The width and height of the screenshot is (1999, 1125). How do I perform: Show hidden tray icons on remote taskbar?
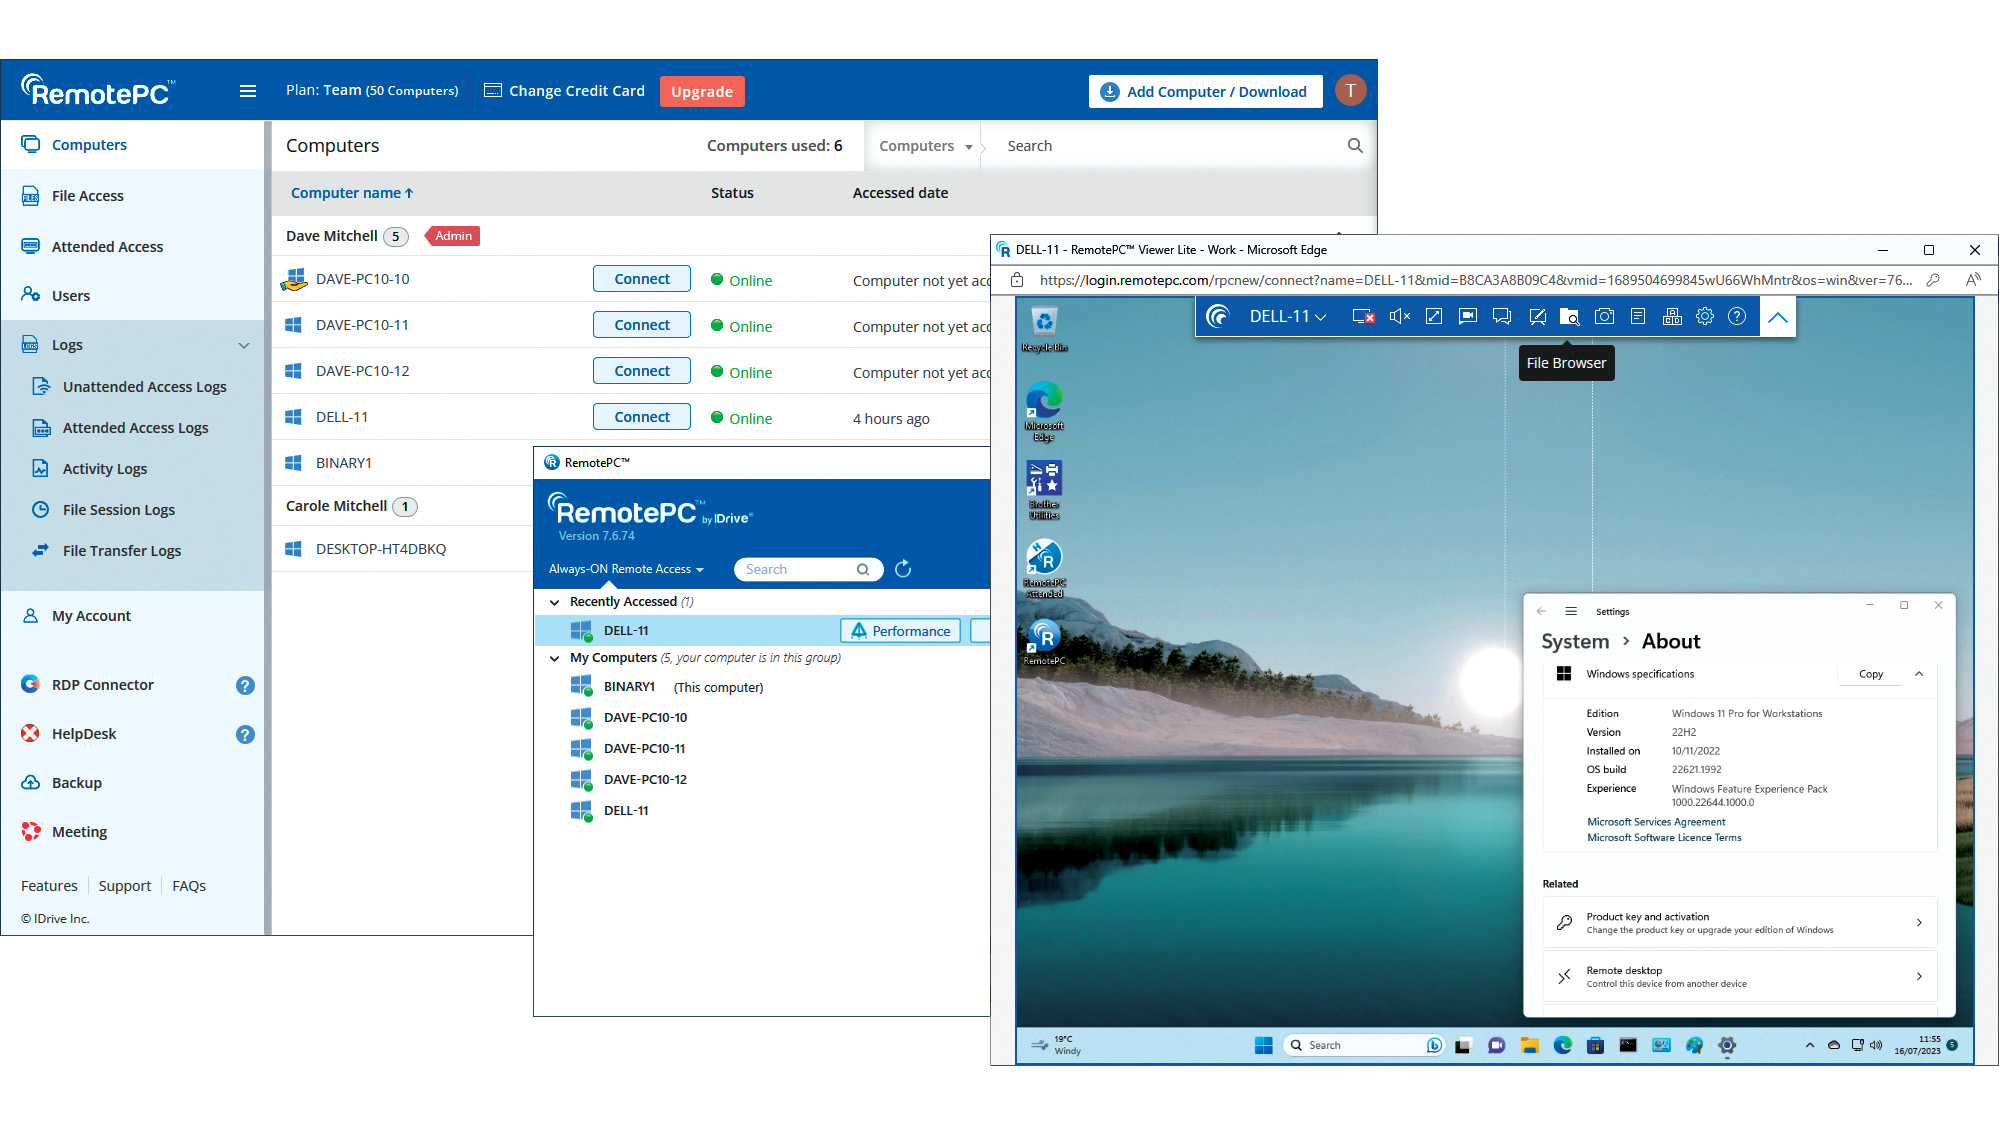click(1809, 1046)
